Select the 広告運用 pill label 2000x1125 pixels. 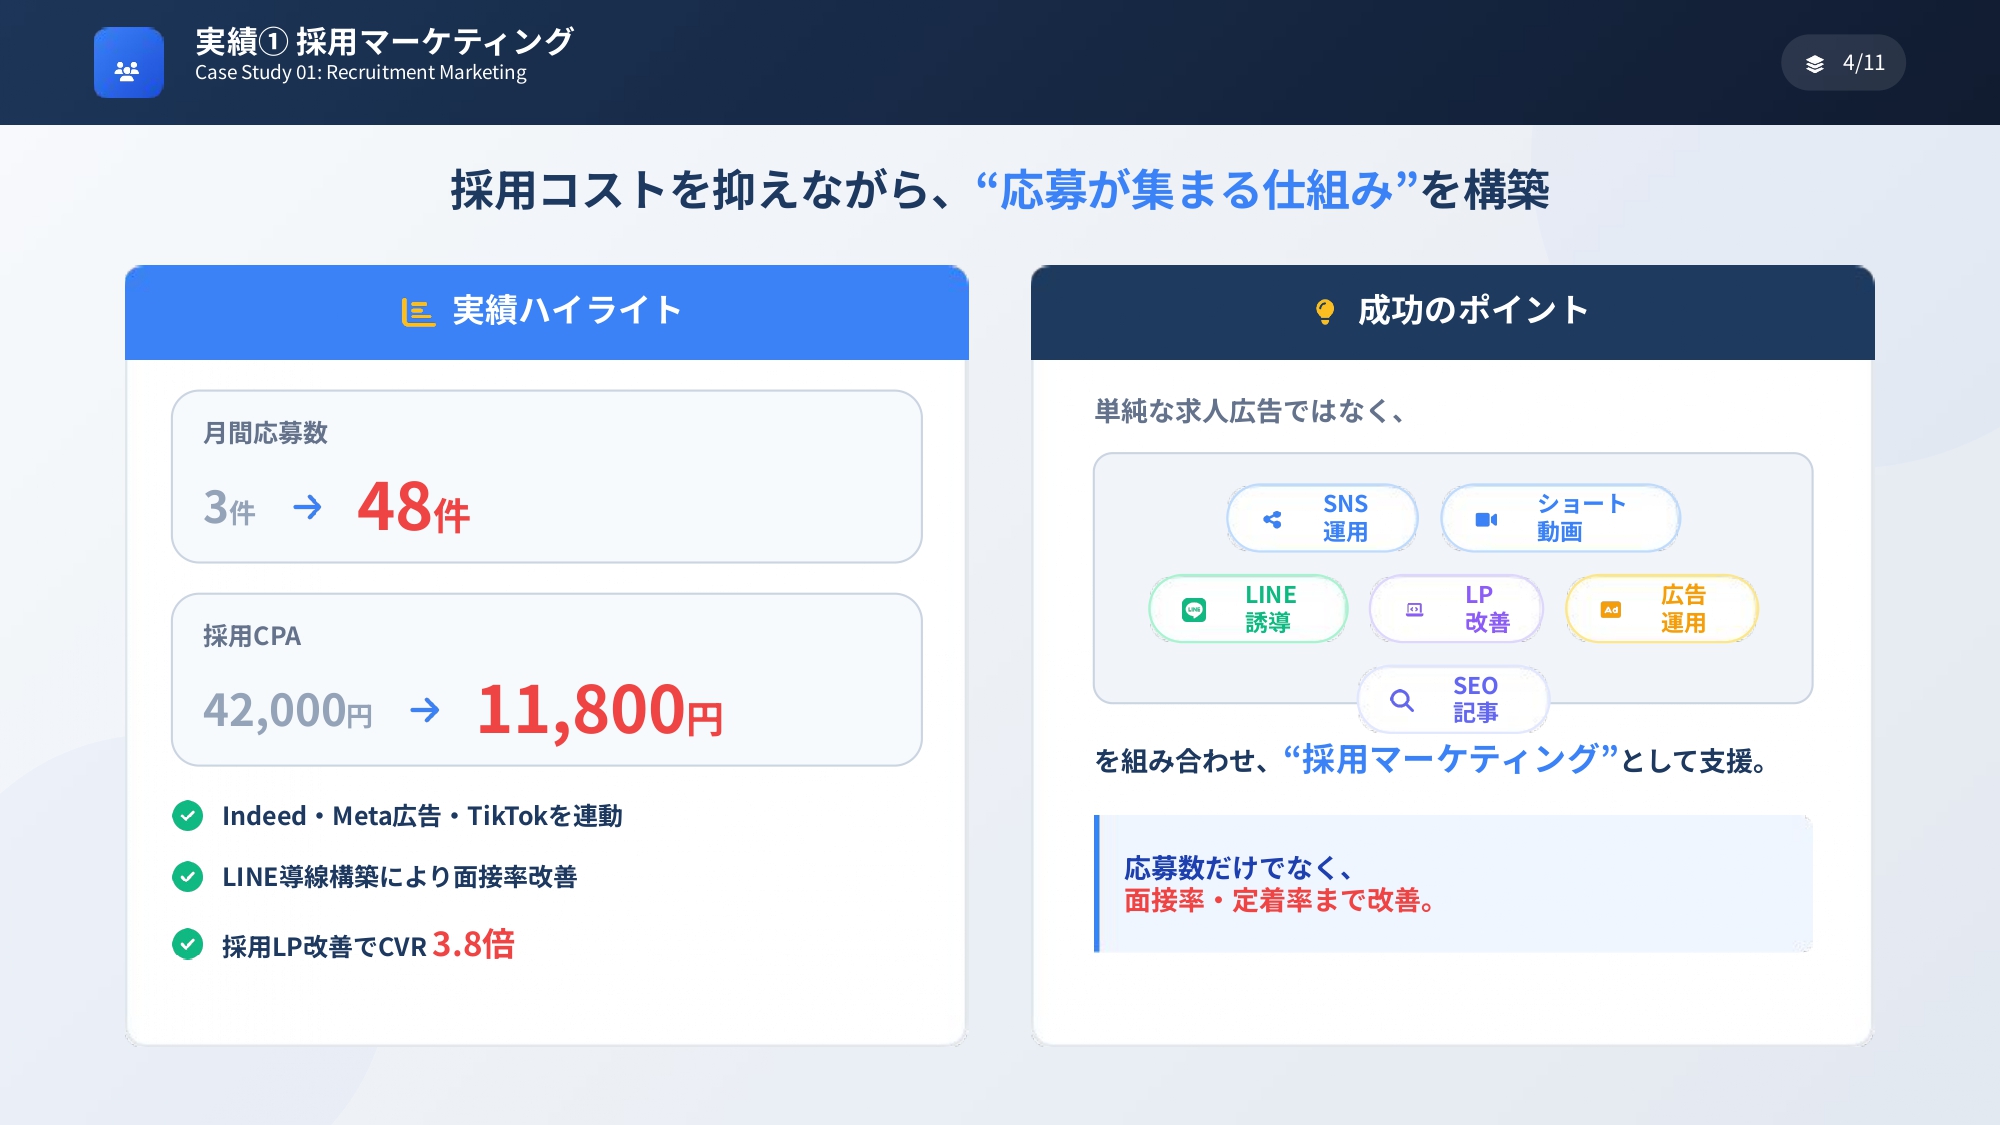(x=1683, y=609)
